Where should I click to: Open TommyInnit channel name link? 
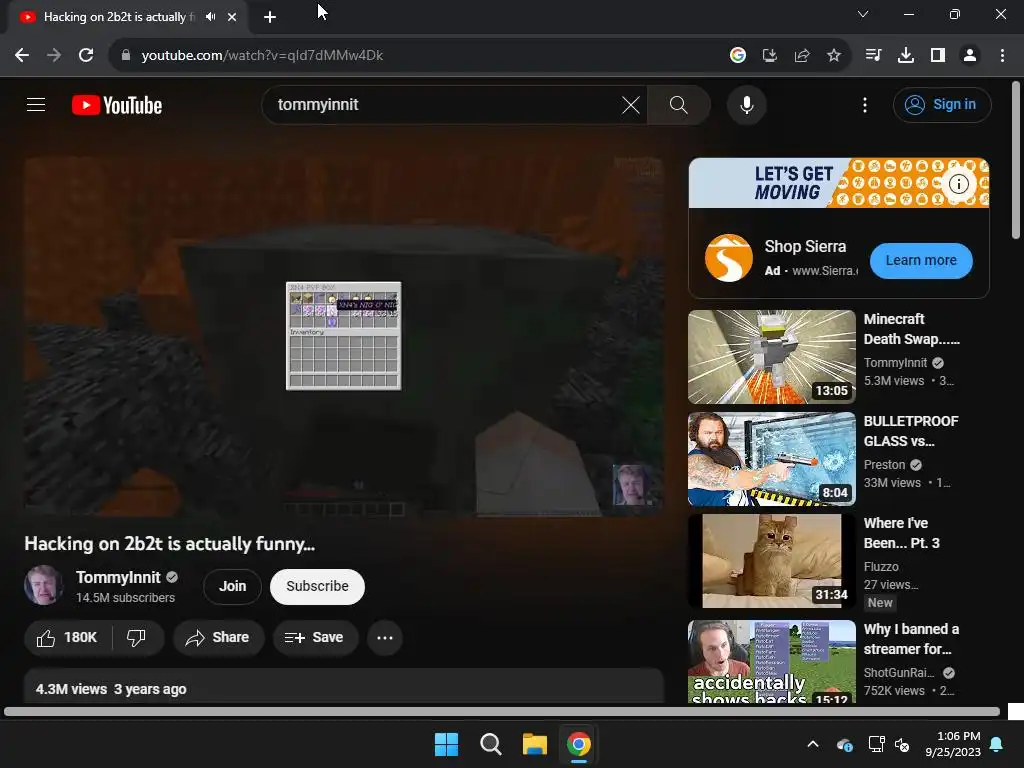point(118,577)
